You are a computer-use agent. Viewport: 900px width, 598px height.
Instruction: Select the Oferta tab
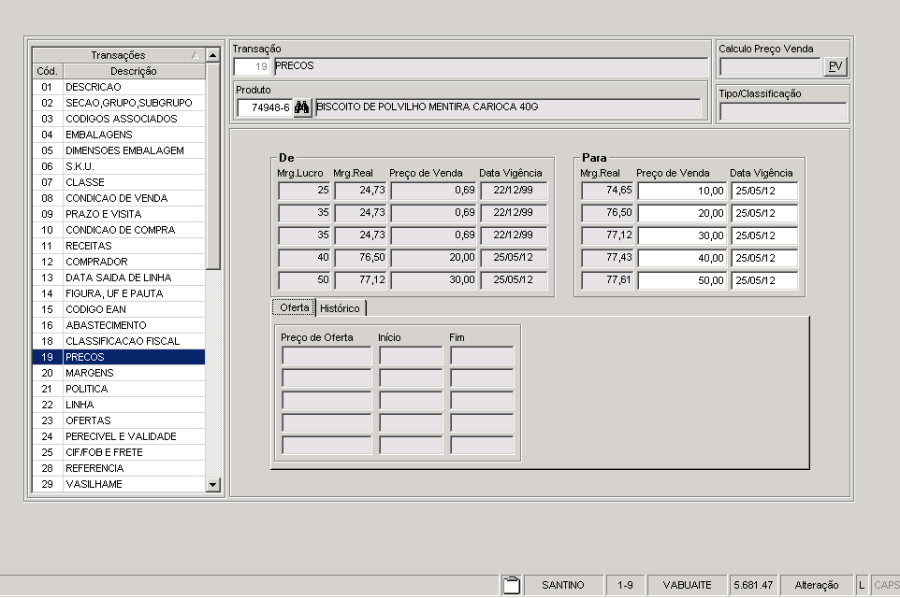294,308
